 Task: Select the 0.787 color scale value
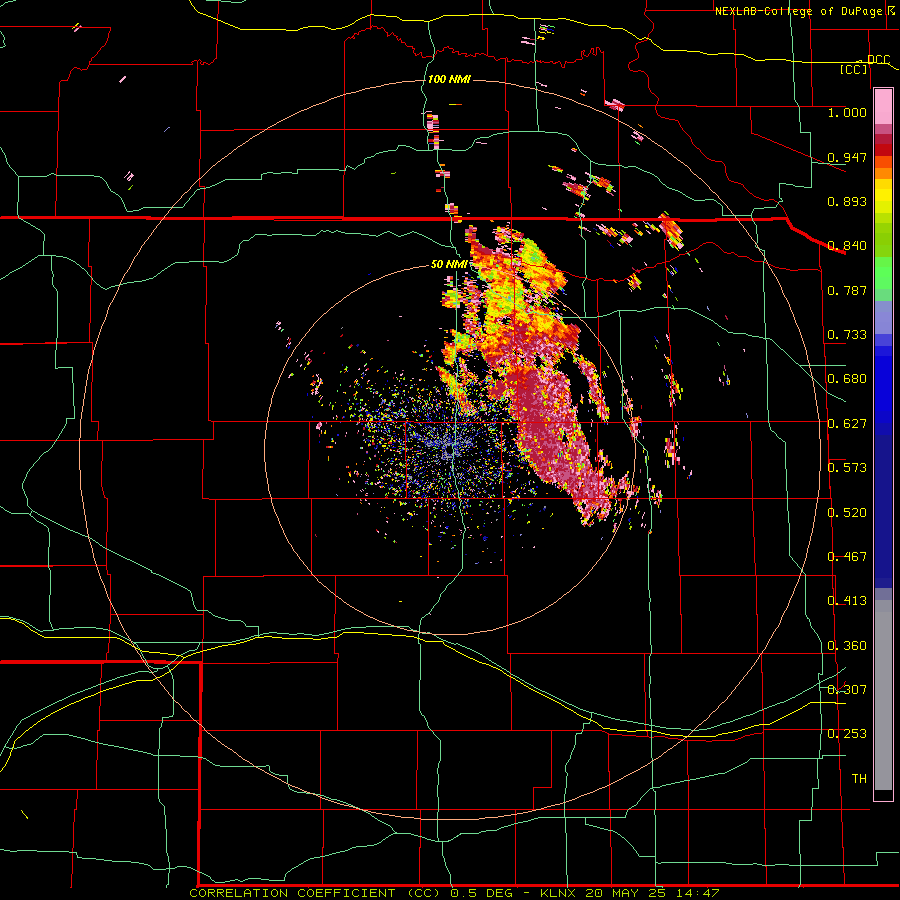(x=847, y=290)
